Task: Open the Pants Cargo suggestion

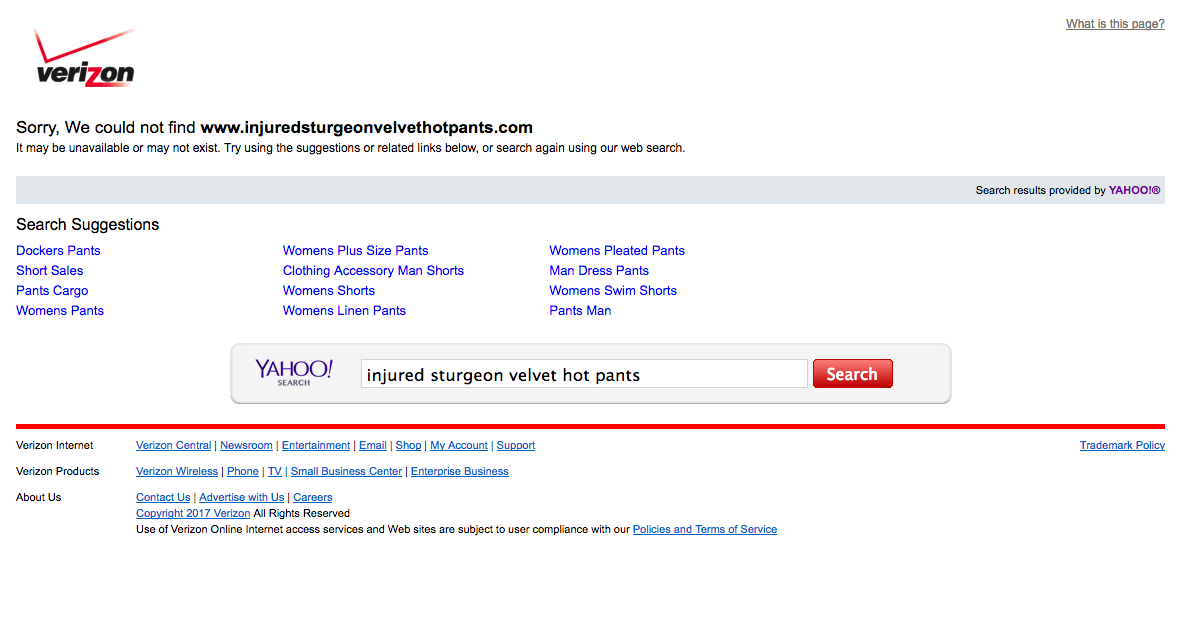Action: (52, 290)
